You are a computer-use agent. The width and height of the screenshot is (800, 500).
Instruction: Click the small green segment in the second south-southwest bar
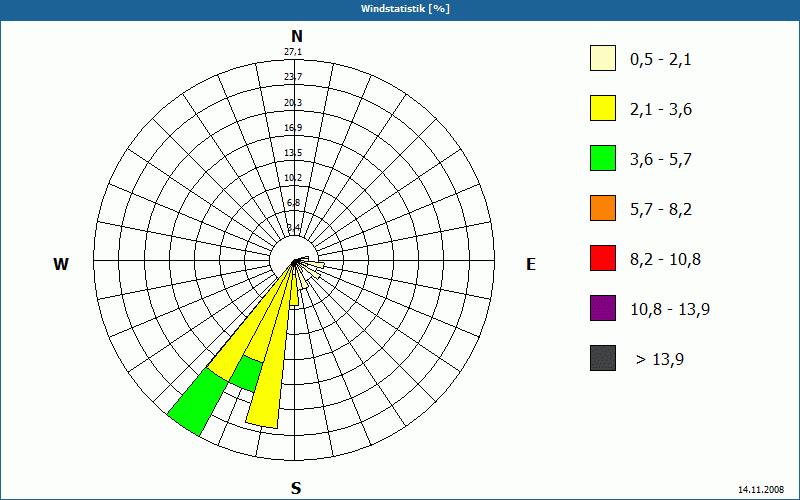pyautogui.click(x=246, y=374)
